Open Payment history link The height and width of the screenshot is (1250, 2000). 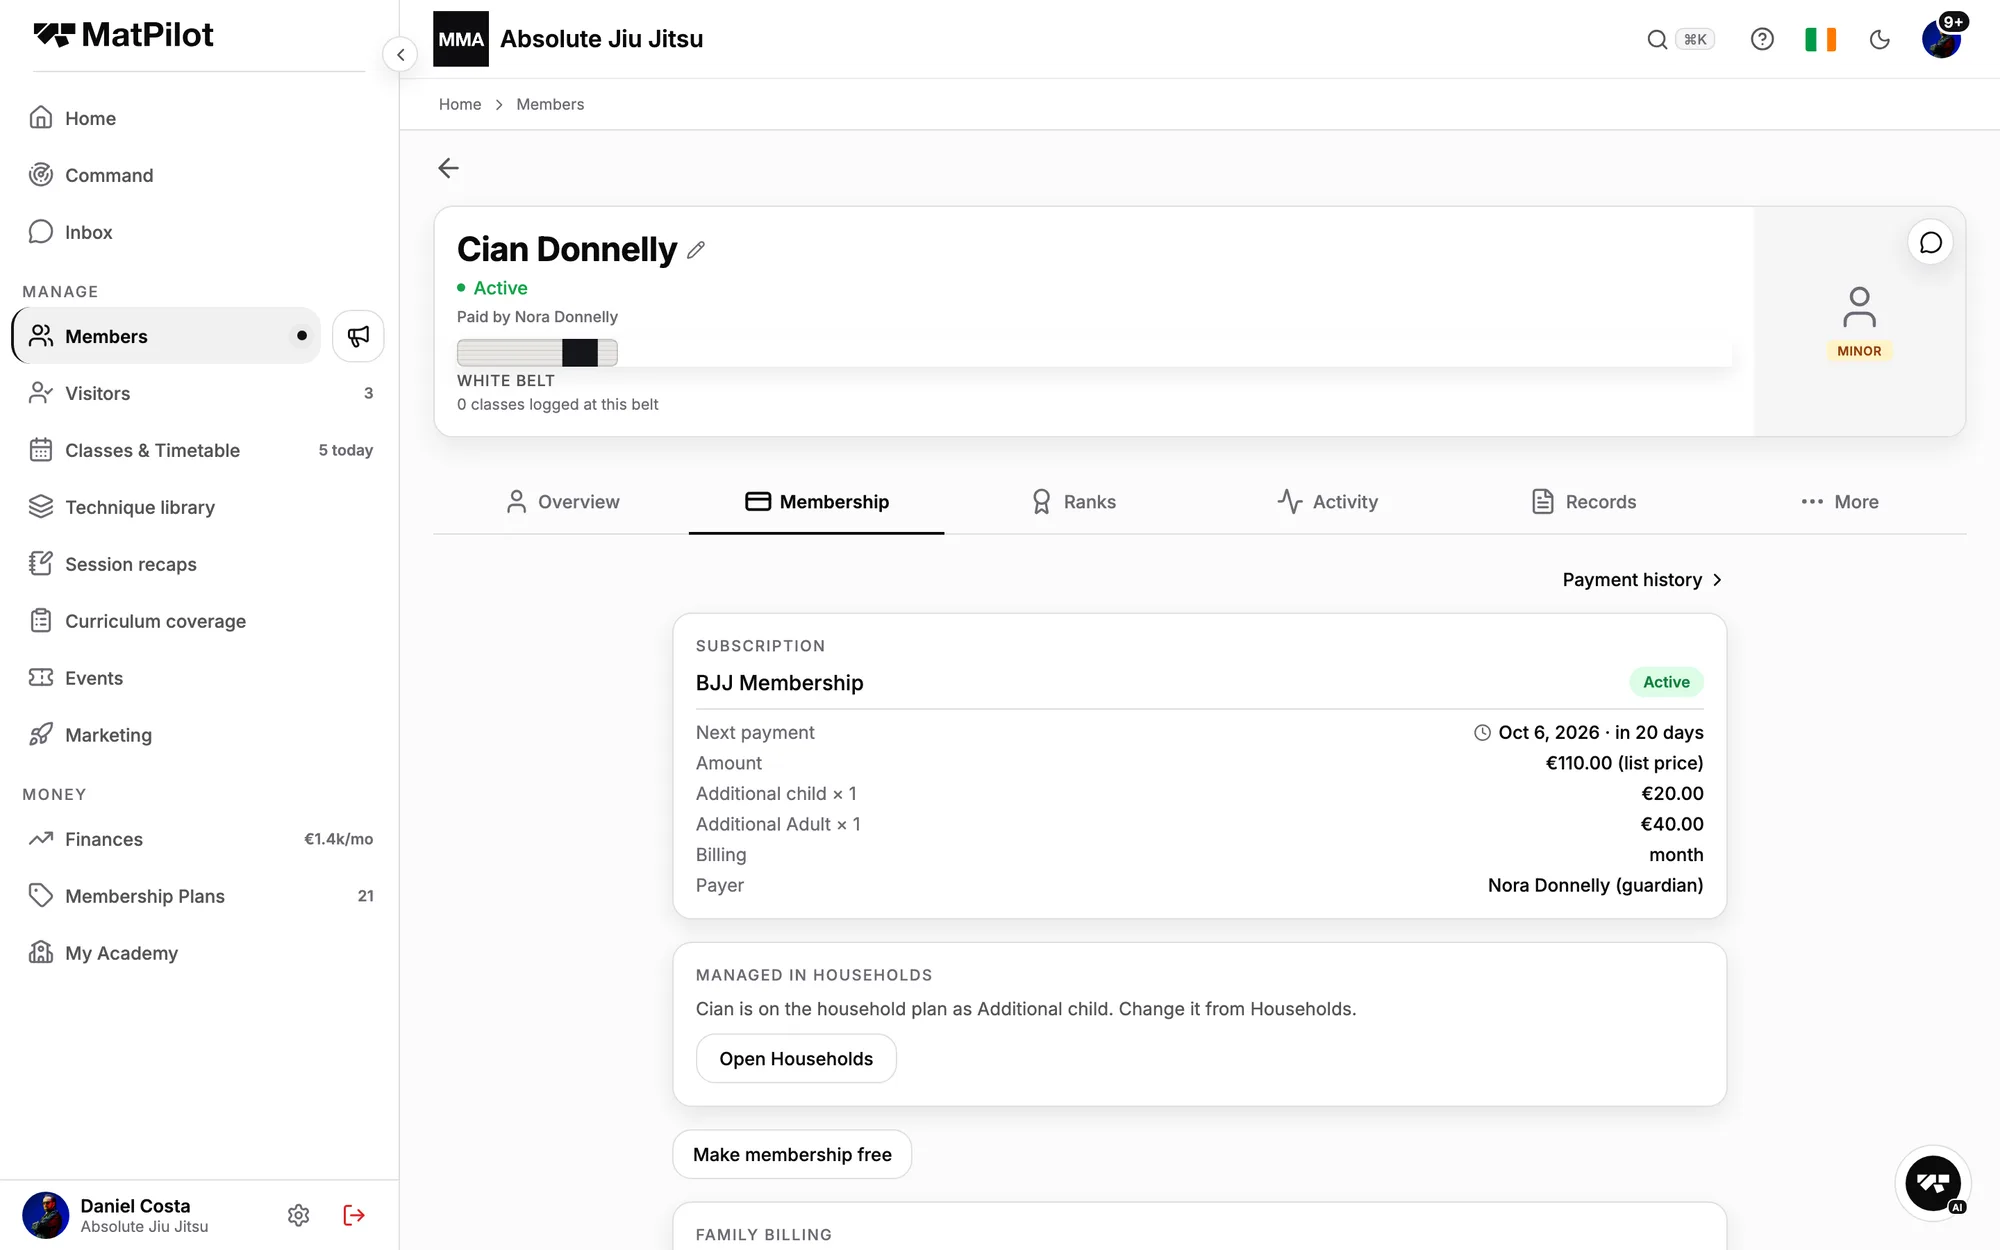[1642, 580]
